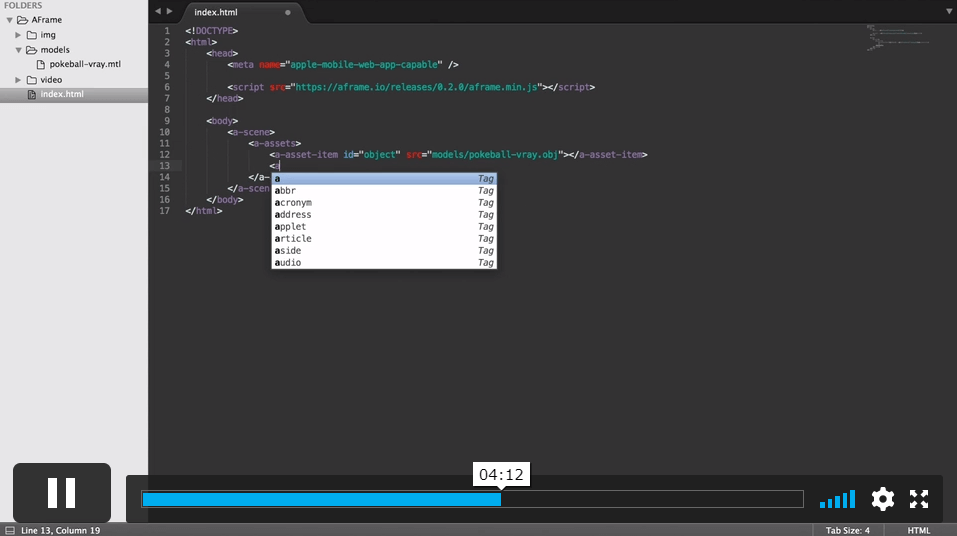This screenshot has width=957, height=536.
Task: Expand the img folder
Action: 18,35
